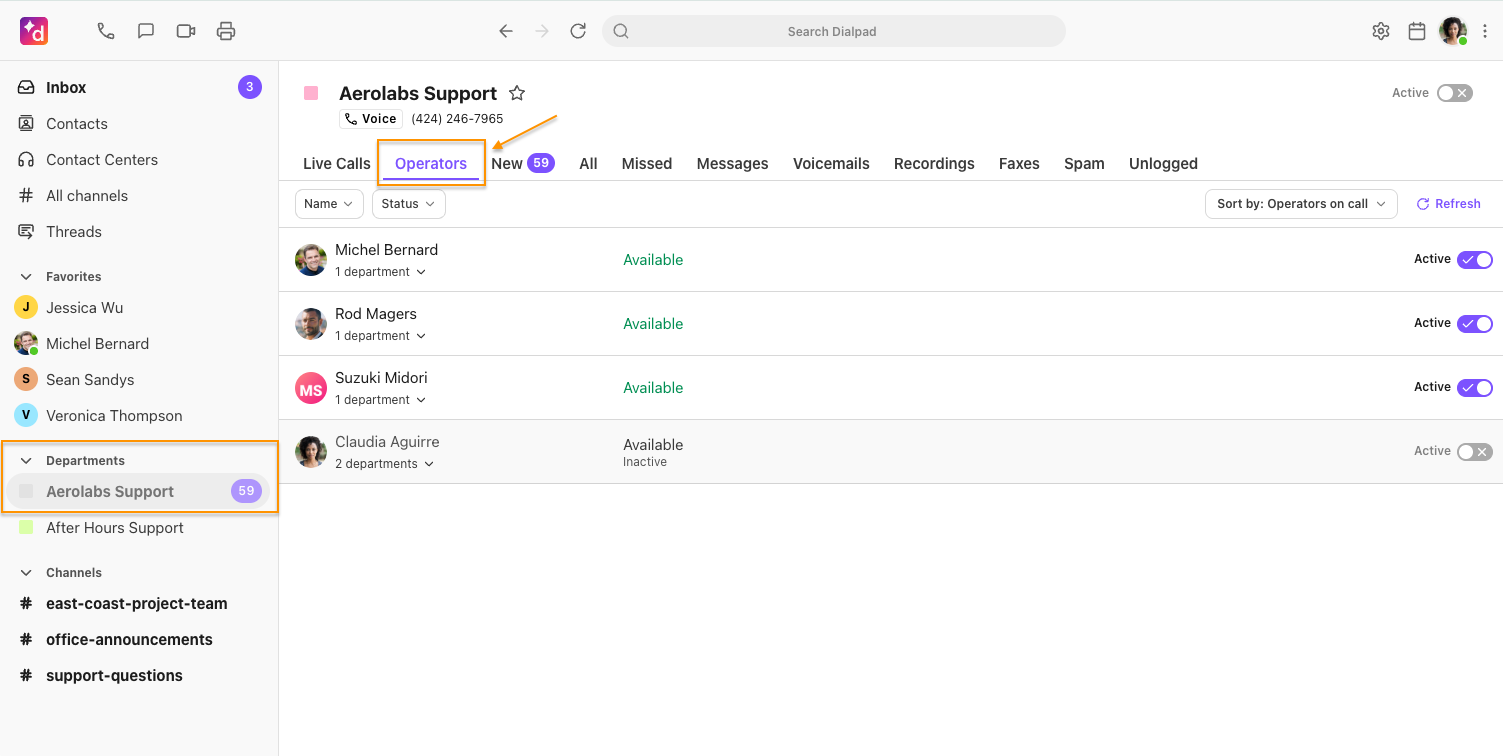Screen dimensions: 1503x756
Task: Expand Suzuki Midori's 1 department list
Action: (x=380, y=400)
